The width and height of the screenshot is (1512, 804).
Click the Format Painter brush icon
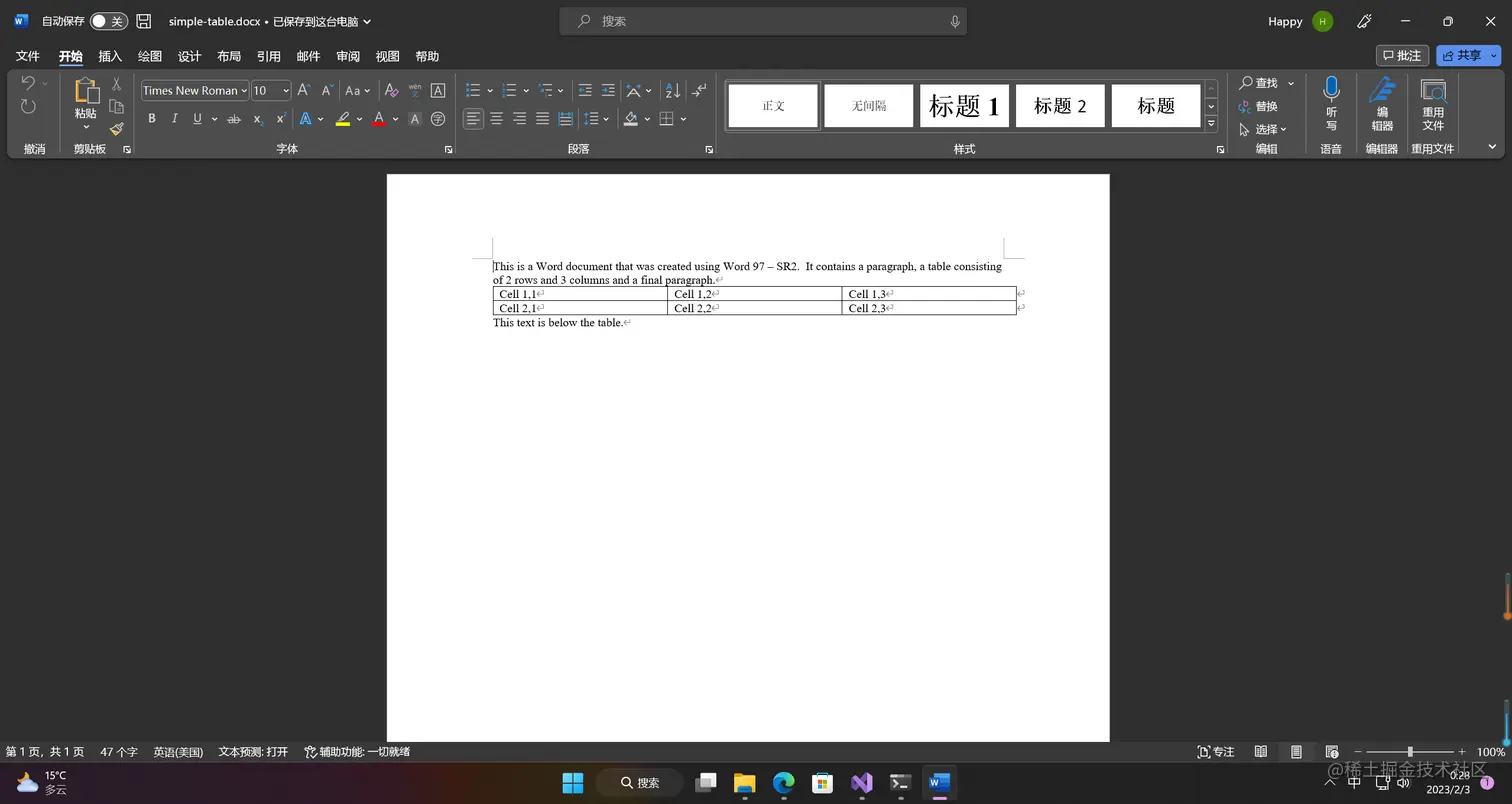[116, 129]
